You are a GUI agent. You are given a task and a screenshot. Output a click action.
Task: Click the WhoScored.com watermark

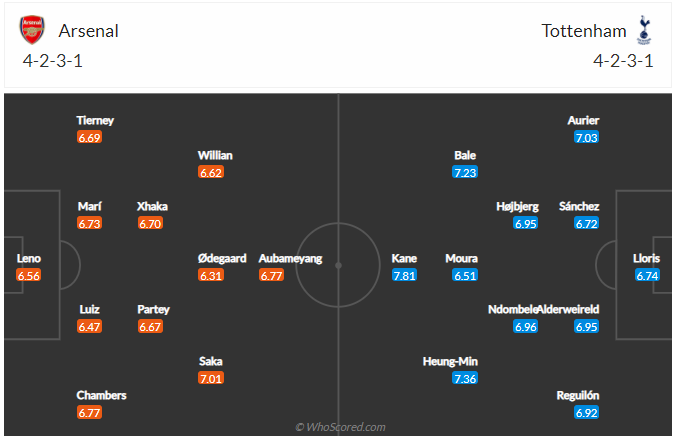(340, 427)
